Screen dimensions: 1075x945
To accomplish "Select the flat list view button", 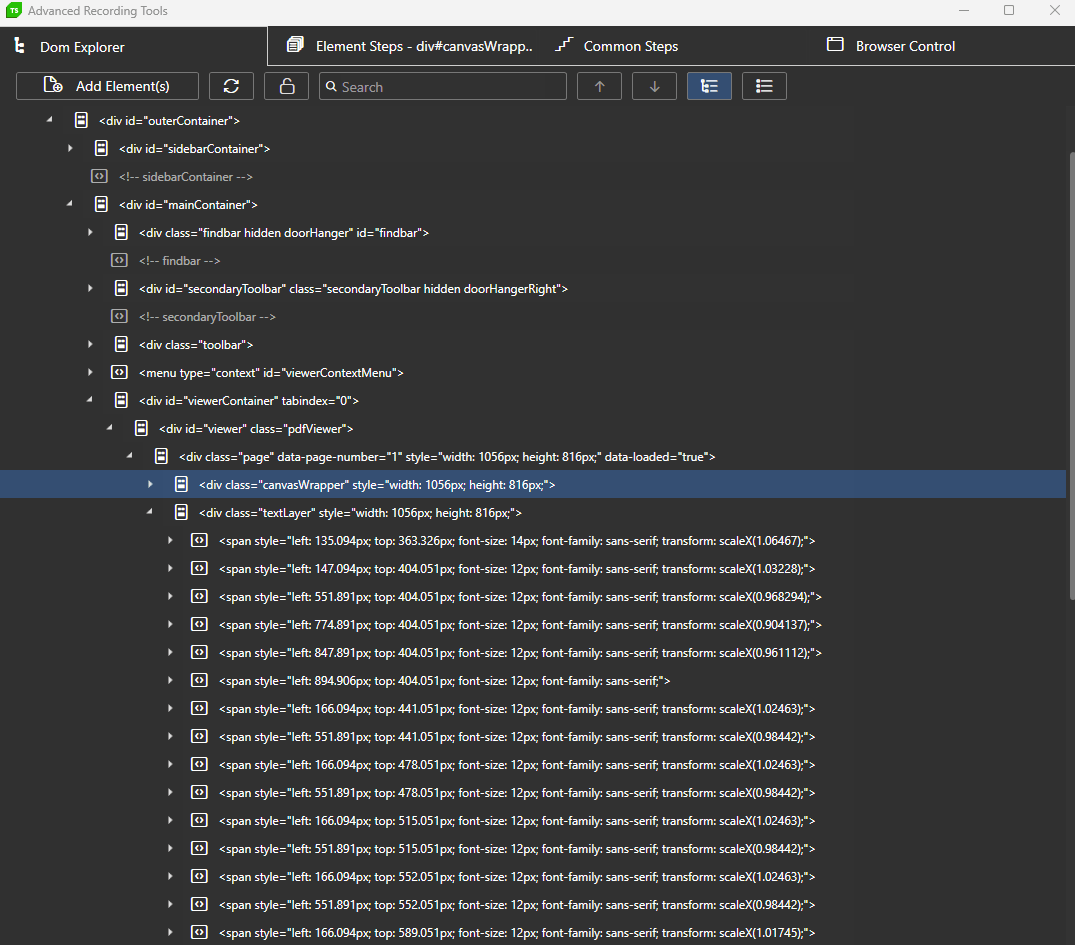I will click(764, 86).
